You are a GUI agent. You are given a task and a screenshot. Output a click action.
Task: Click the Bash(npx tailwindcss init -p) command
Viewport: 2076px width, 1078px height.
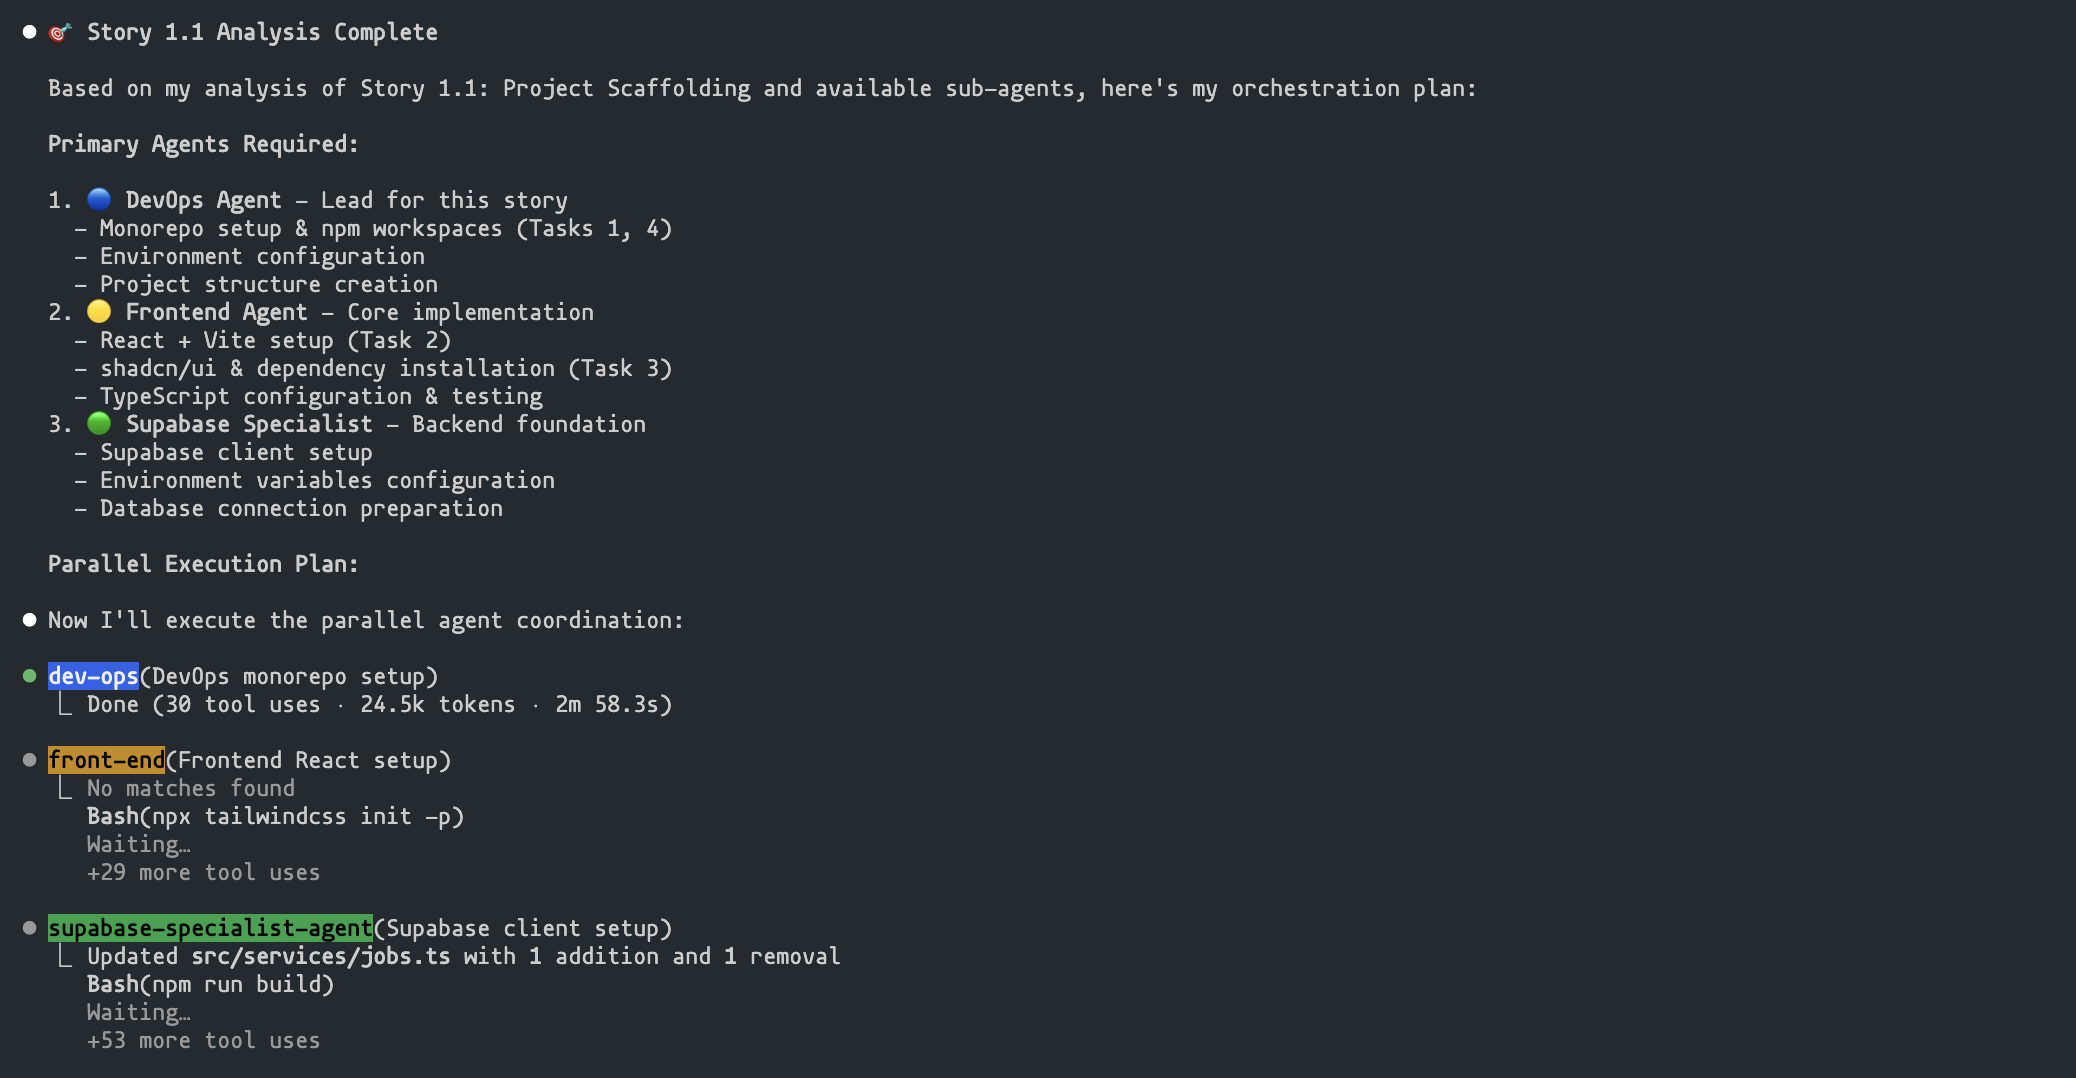(275, 817)
